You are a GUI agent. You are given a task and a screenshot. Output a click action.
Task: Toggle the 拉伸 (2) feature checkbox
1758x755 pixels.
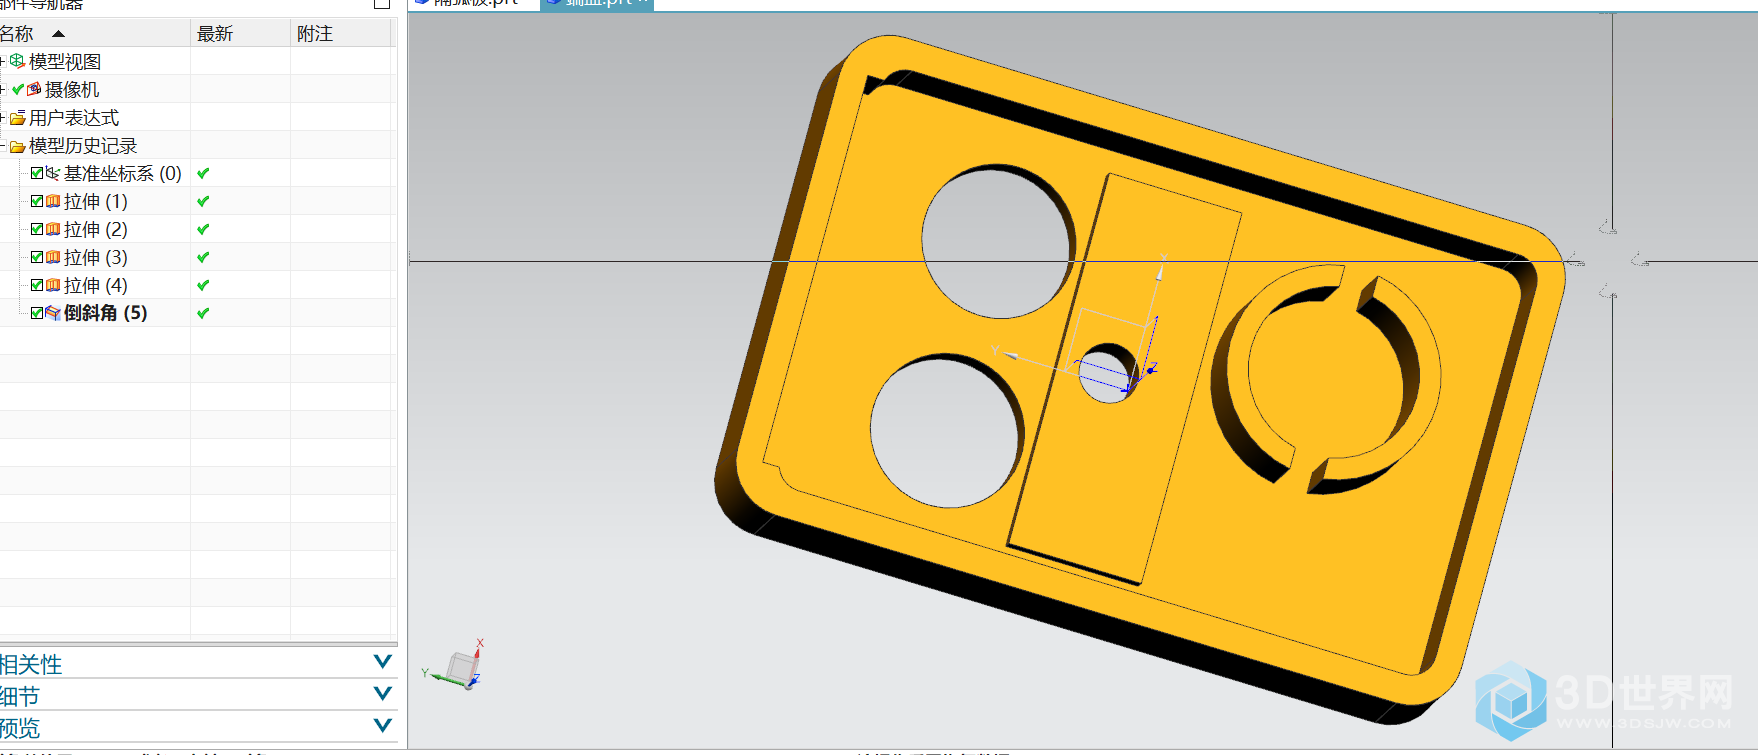37,229
